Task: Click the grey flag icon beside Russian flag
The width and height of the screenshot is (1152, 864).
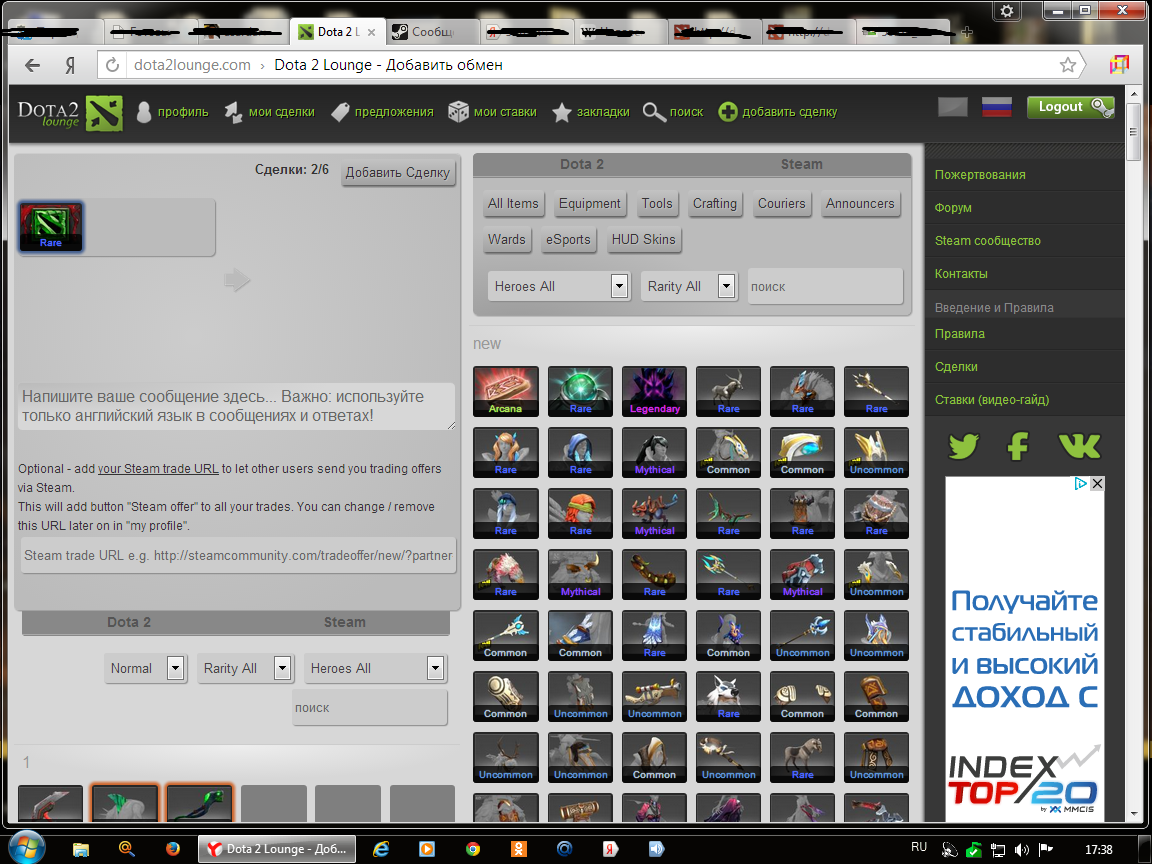Action: point(953,107)
